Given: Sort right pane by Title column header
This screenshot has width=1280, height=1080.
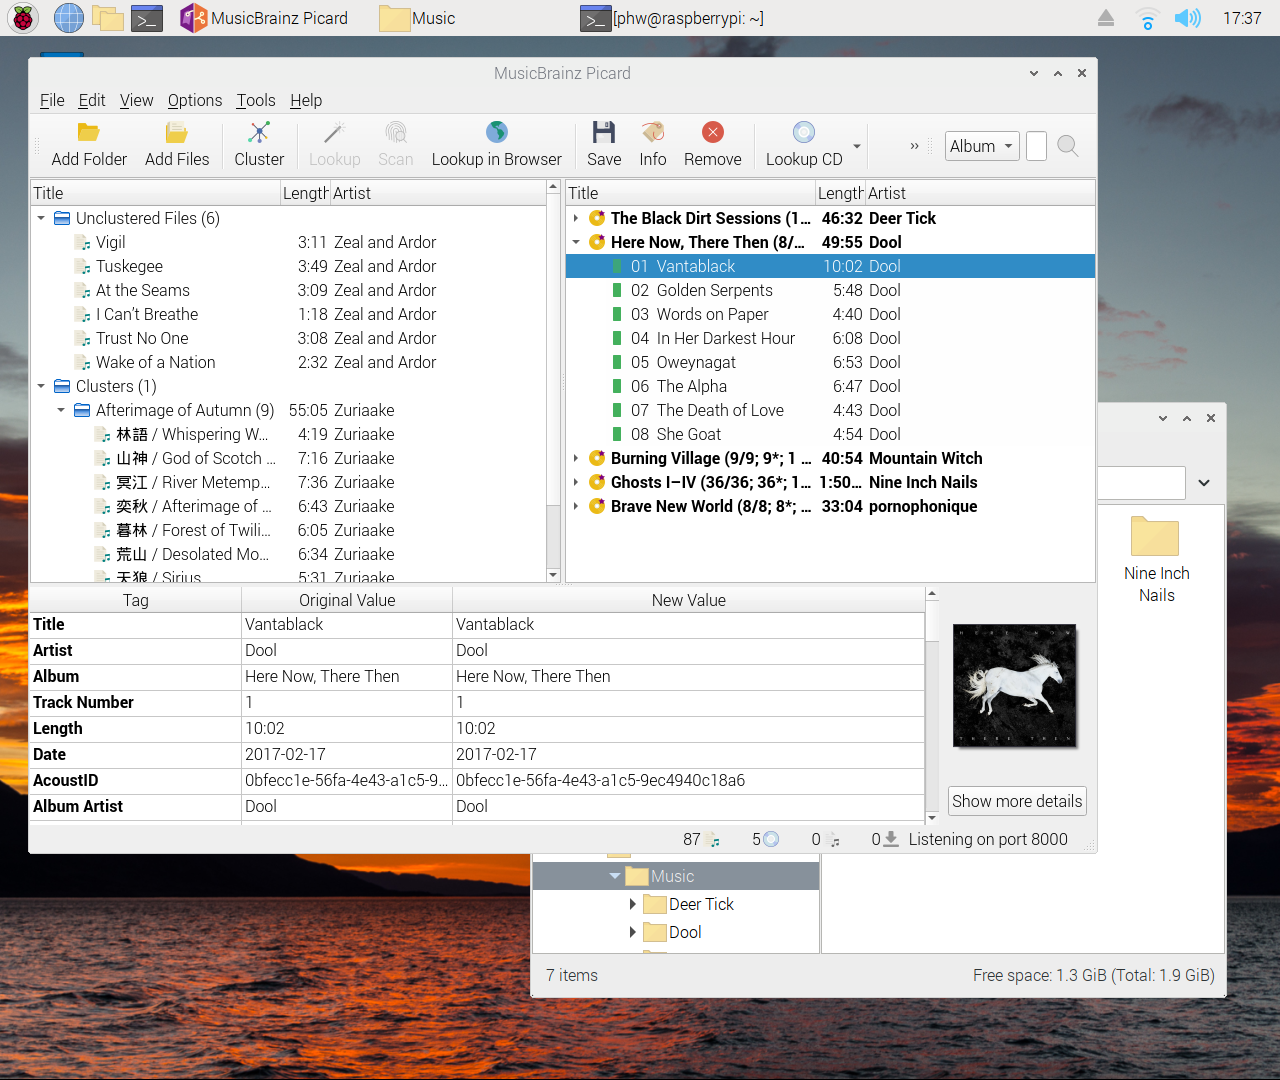Looking at the screenshot, I should pyautogui.click(x=690, y=193).
